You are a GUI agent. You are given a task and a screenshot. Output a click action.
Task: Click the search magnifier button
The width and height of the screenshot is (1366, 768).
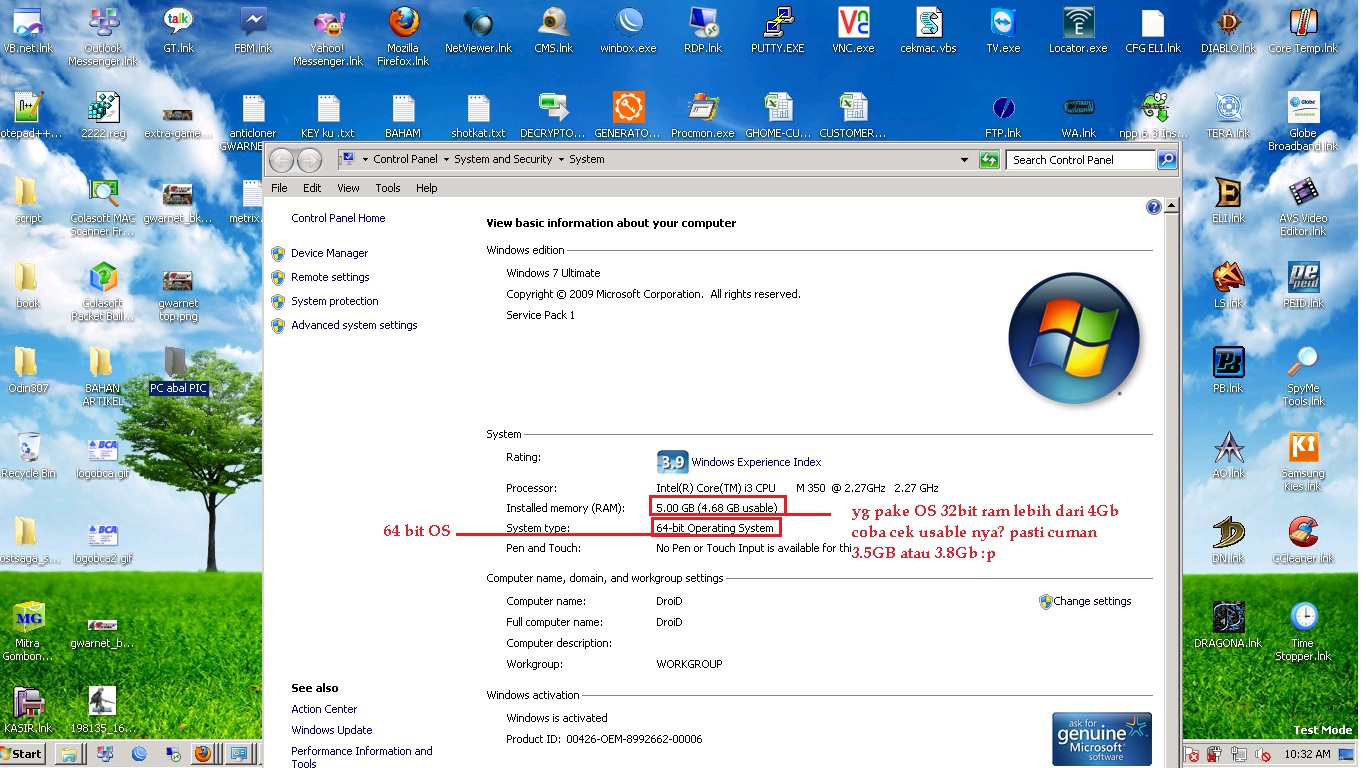click(1167, 160)
